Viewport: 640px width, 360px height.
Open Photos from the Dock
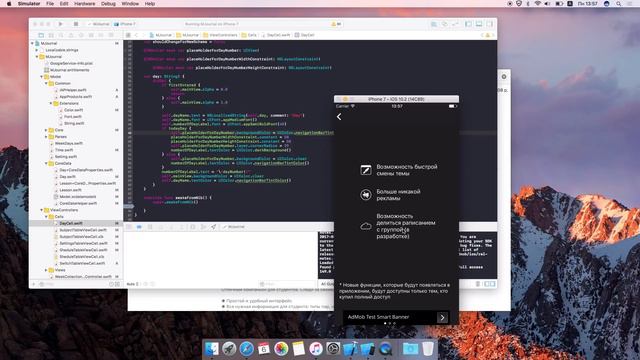pos(281,349)
